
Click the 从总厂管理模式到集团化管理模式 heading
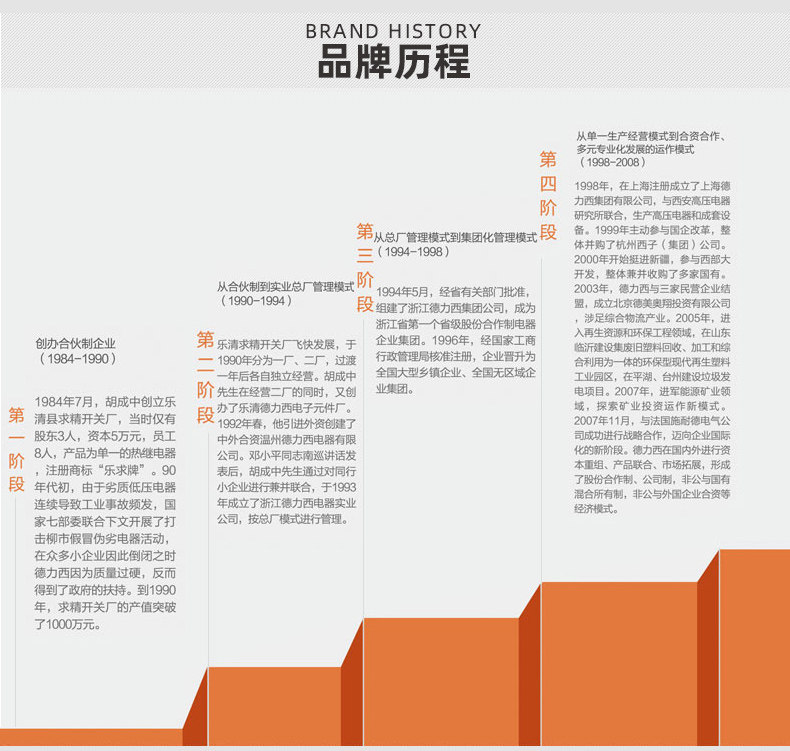pos(455,237)
